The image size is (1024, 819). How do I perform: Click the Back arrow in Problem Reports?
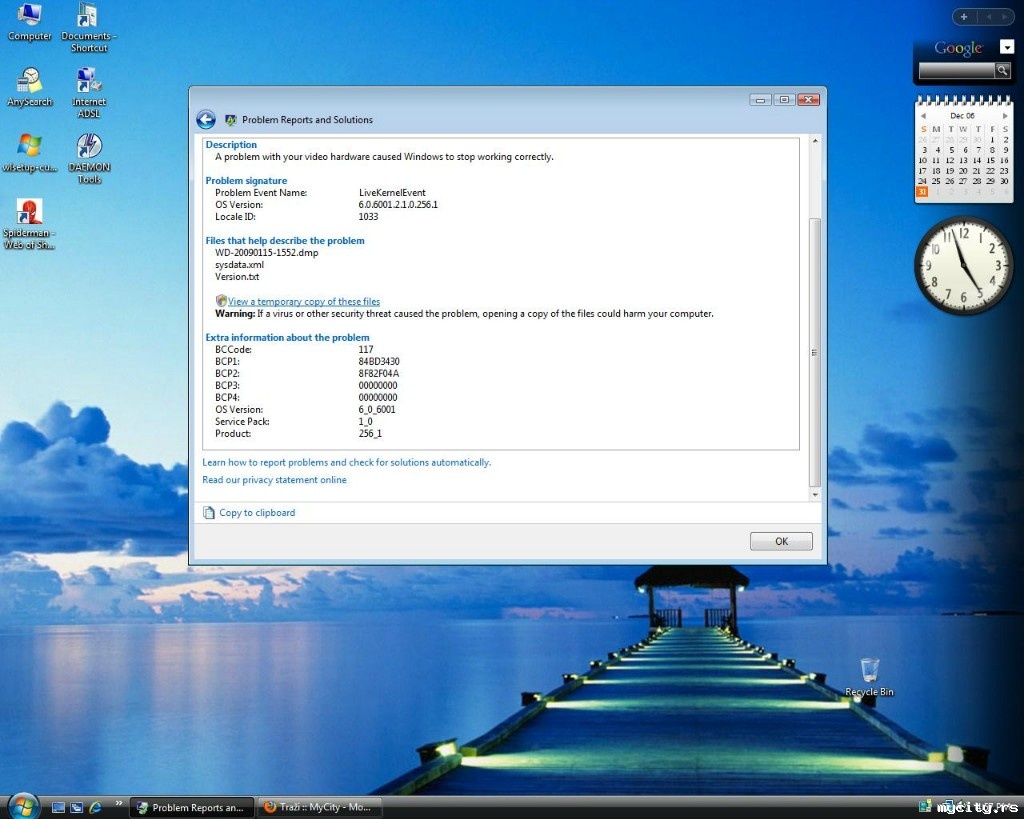click(x=206, y=120)
